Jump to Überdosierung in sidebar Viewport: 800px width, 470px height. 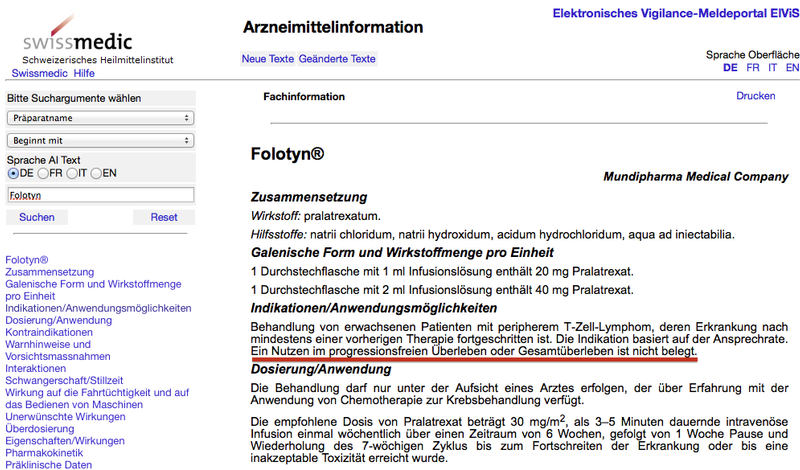(x=39, y=429)
